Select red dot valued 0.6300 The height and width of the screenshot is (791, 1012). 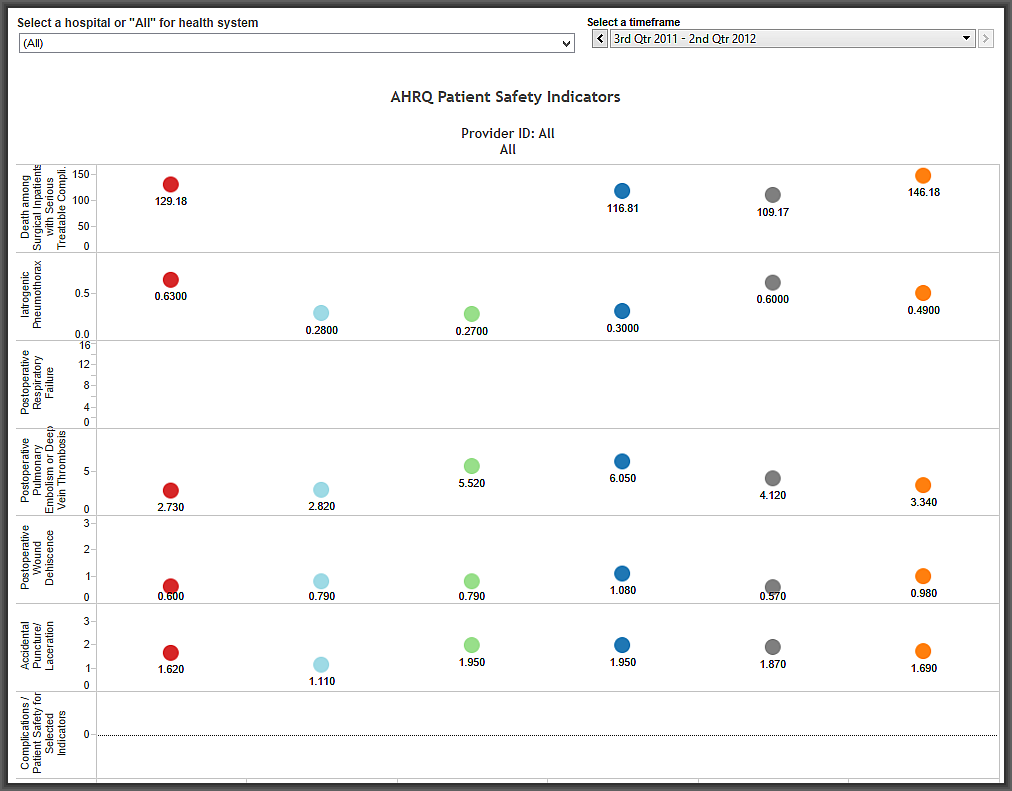170,279
